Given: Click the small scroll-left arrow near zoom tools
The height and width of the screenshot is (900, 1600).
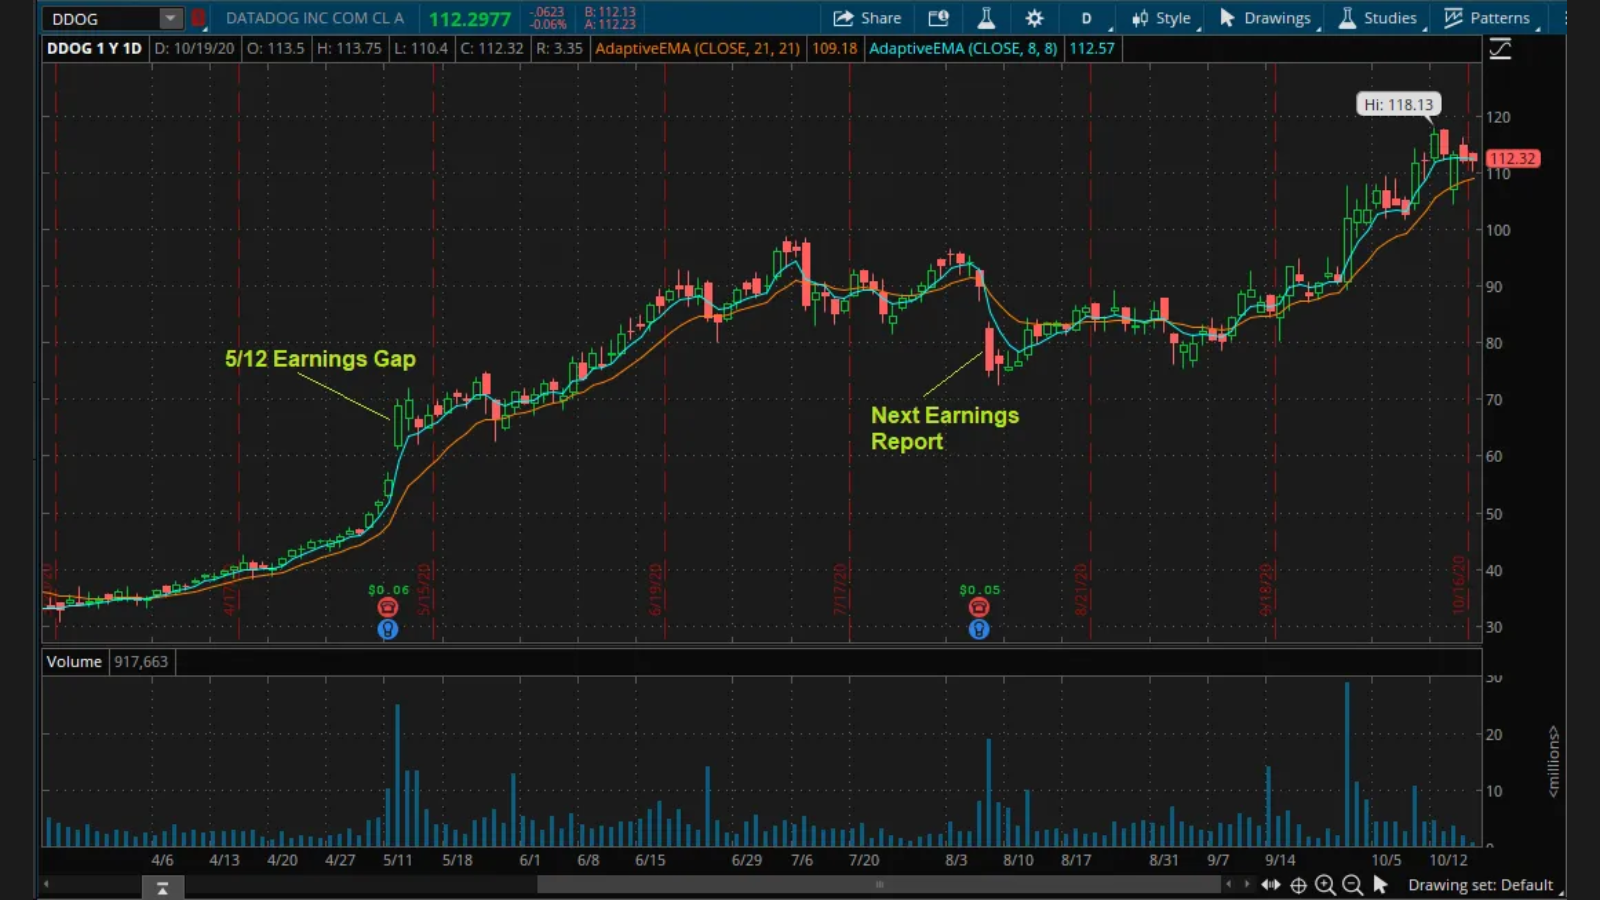Looking at the screenshot, I should 1230,884.
